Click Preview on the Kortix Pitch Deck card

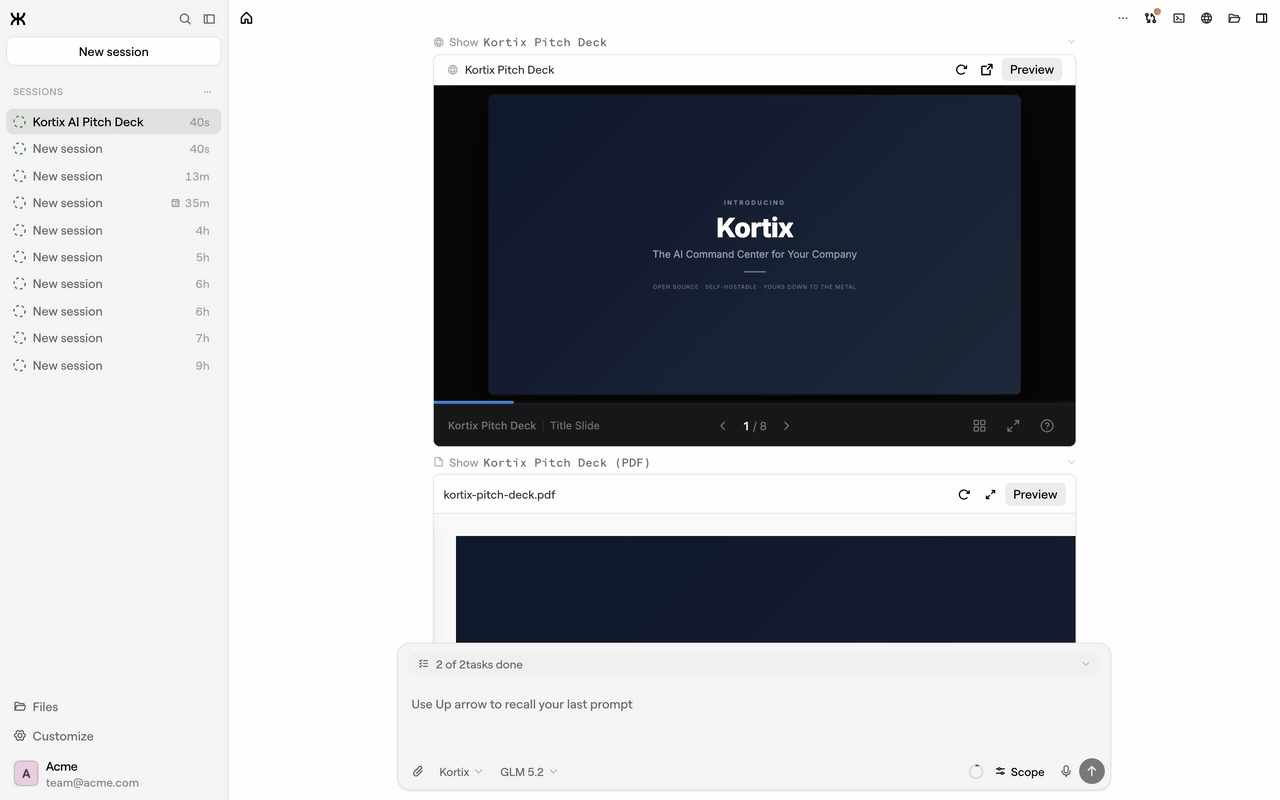[1032, 70]
